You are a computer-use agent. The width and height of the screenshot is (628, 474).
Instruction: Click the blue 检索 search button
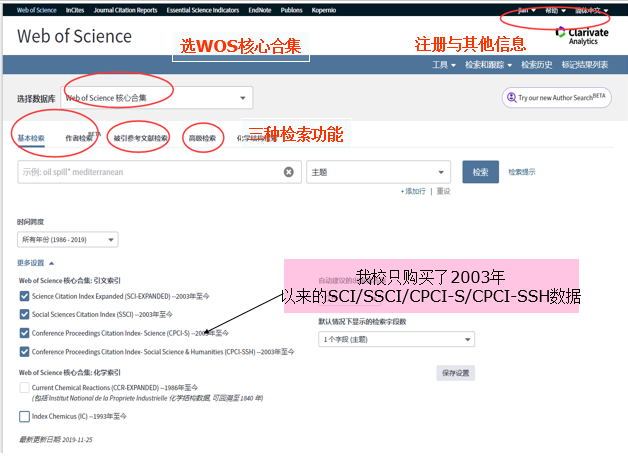[x=481, y=172]
